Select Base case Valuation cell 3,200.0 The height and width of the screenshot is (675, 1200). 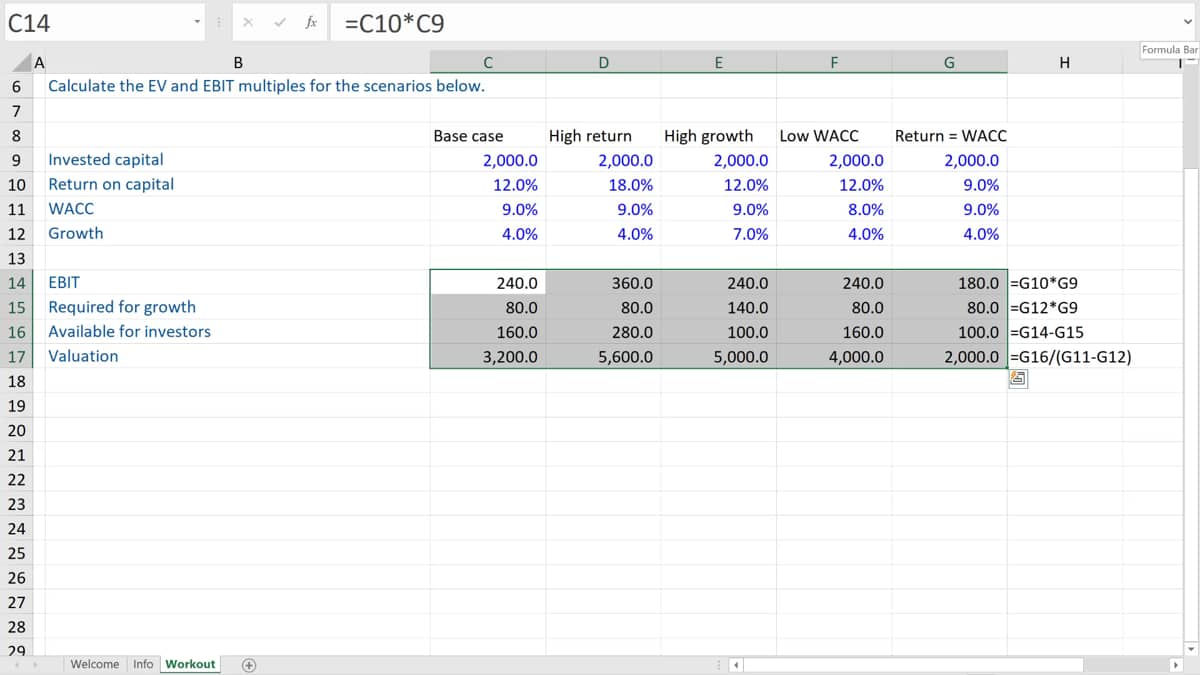coord(488,356)
